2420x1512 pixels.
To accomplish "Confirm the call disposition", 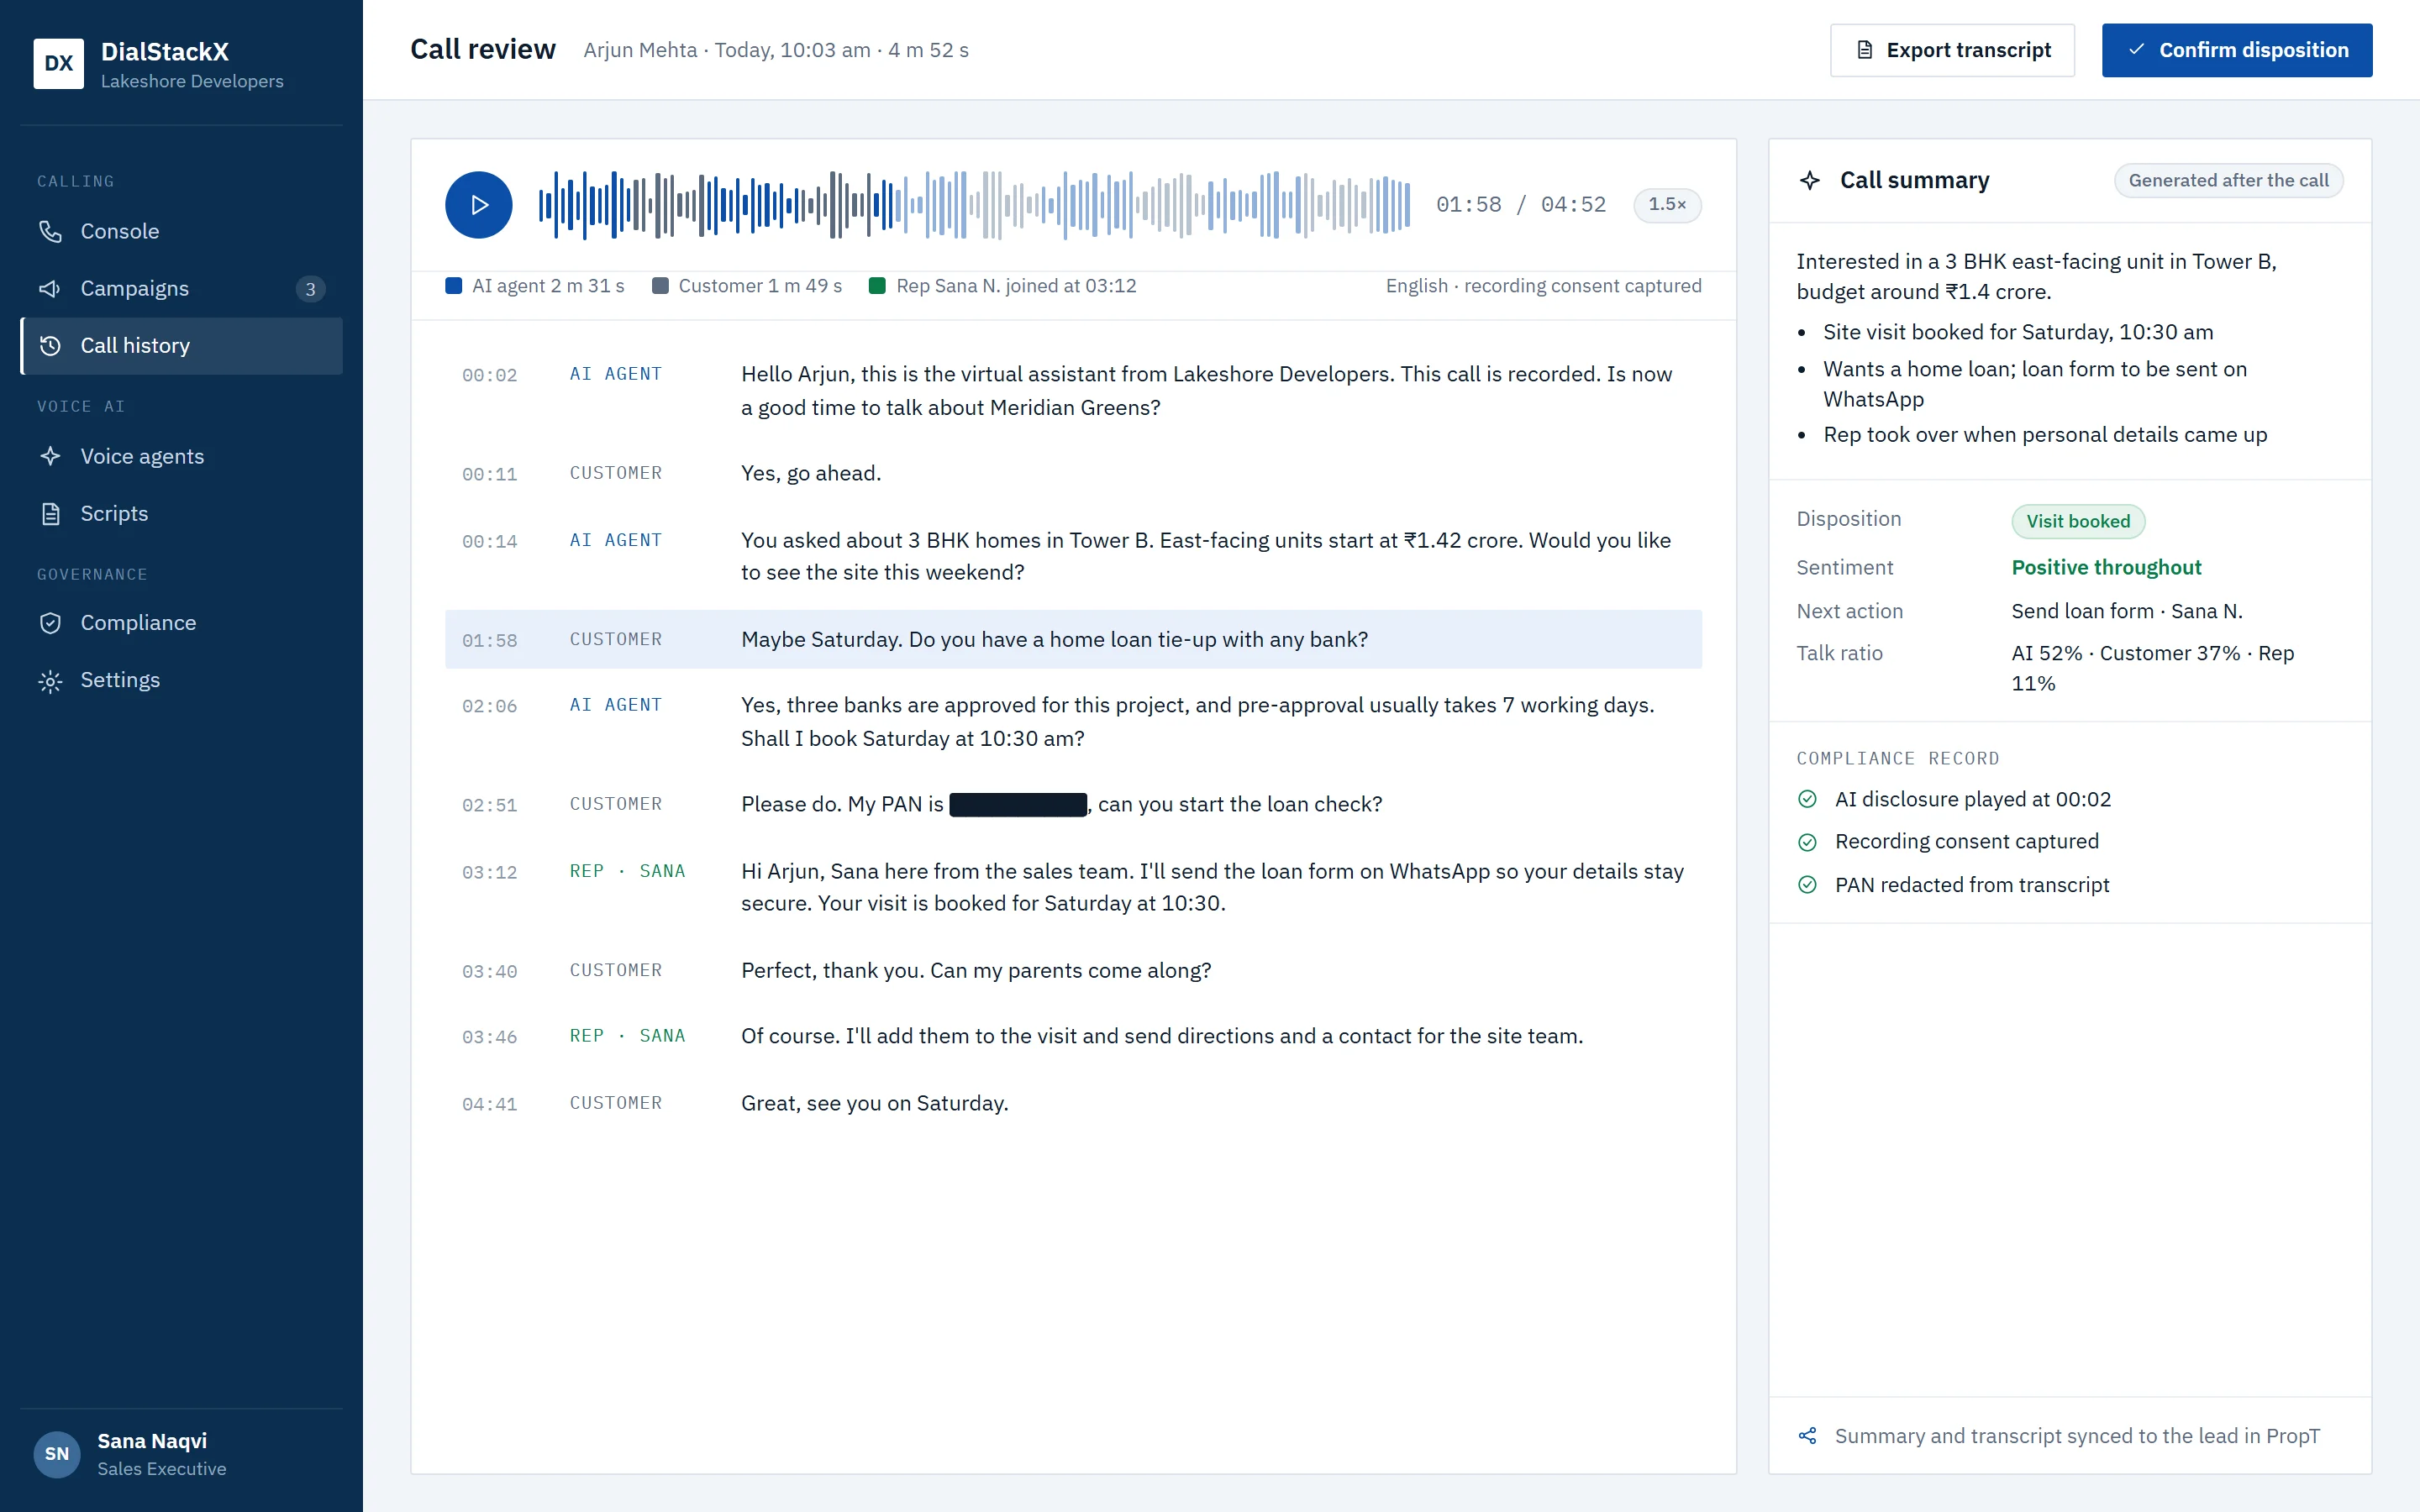I will [x=2237, y=50].
